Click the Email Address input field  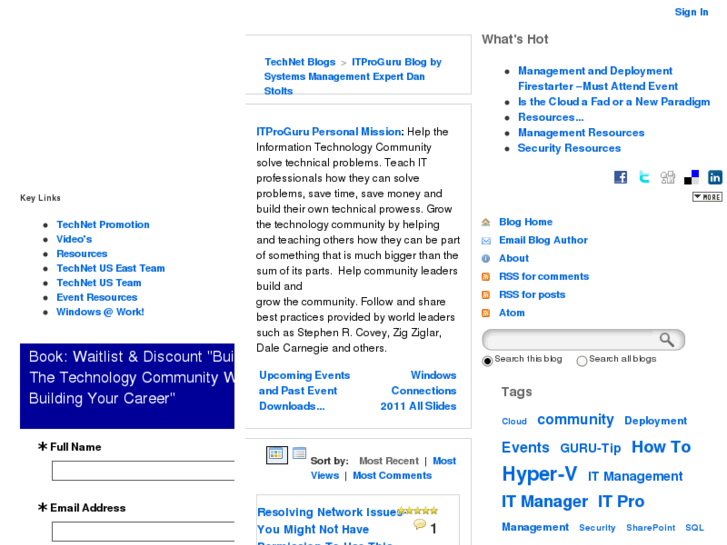coord(143,531)
